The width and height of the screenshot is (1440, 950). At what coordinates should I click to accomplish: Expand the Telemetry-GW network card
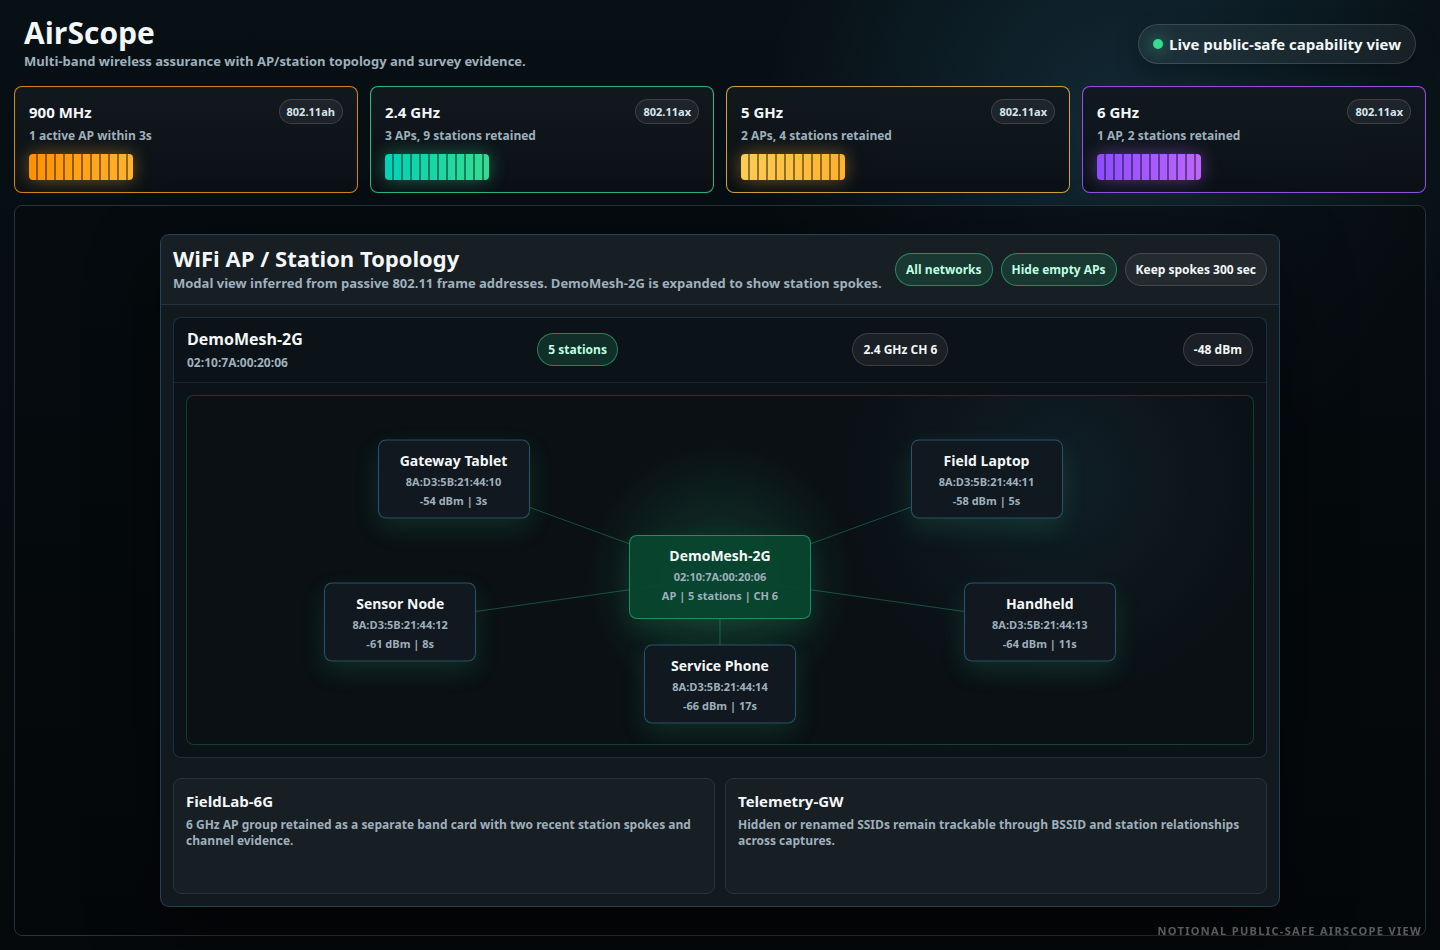[996, 836]
